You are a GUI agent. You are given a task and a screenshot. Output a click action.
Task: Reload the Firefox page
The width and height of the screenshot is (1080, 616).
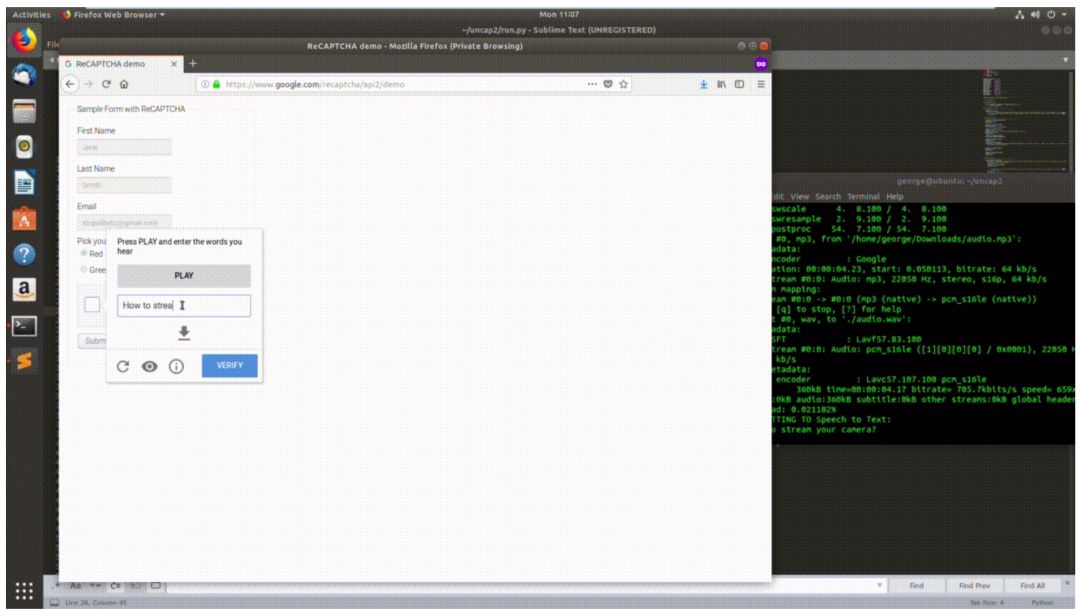coord(106,84)
